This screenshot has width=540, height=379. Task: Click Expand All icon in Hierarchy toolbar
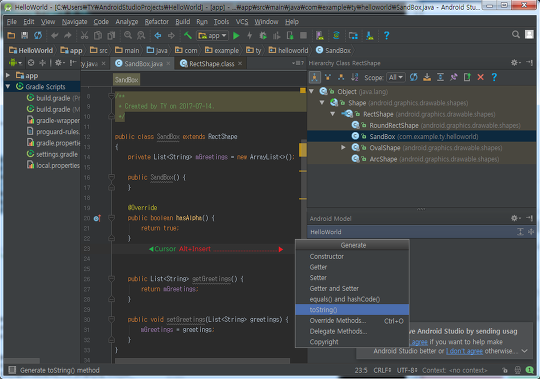pyautogui.click(x=440, y=77)
